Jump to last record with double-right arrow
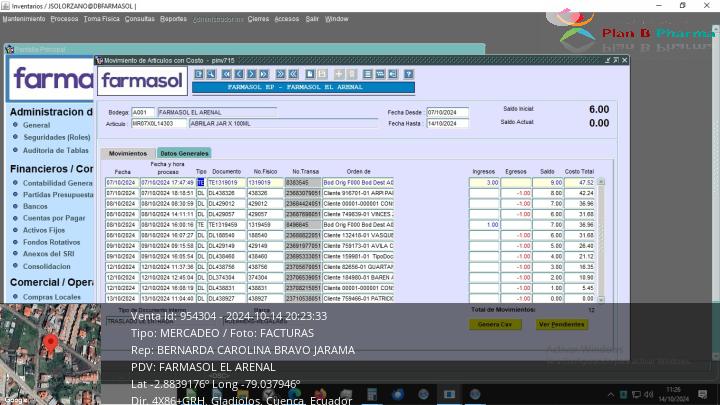720x405 pixels. 264,74
